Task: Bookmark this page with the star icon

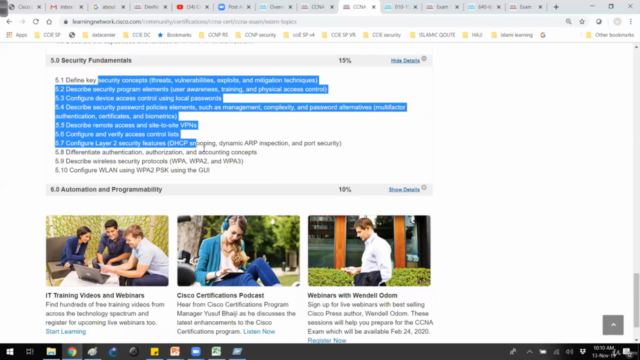Action: pyautogui.click(x=582, y=22)
